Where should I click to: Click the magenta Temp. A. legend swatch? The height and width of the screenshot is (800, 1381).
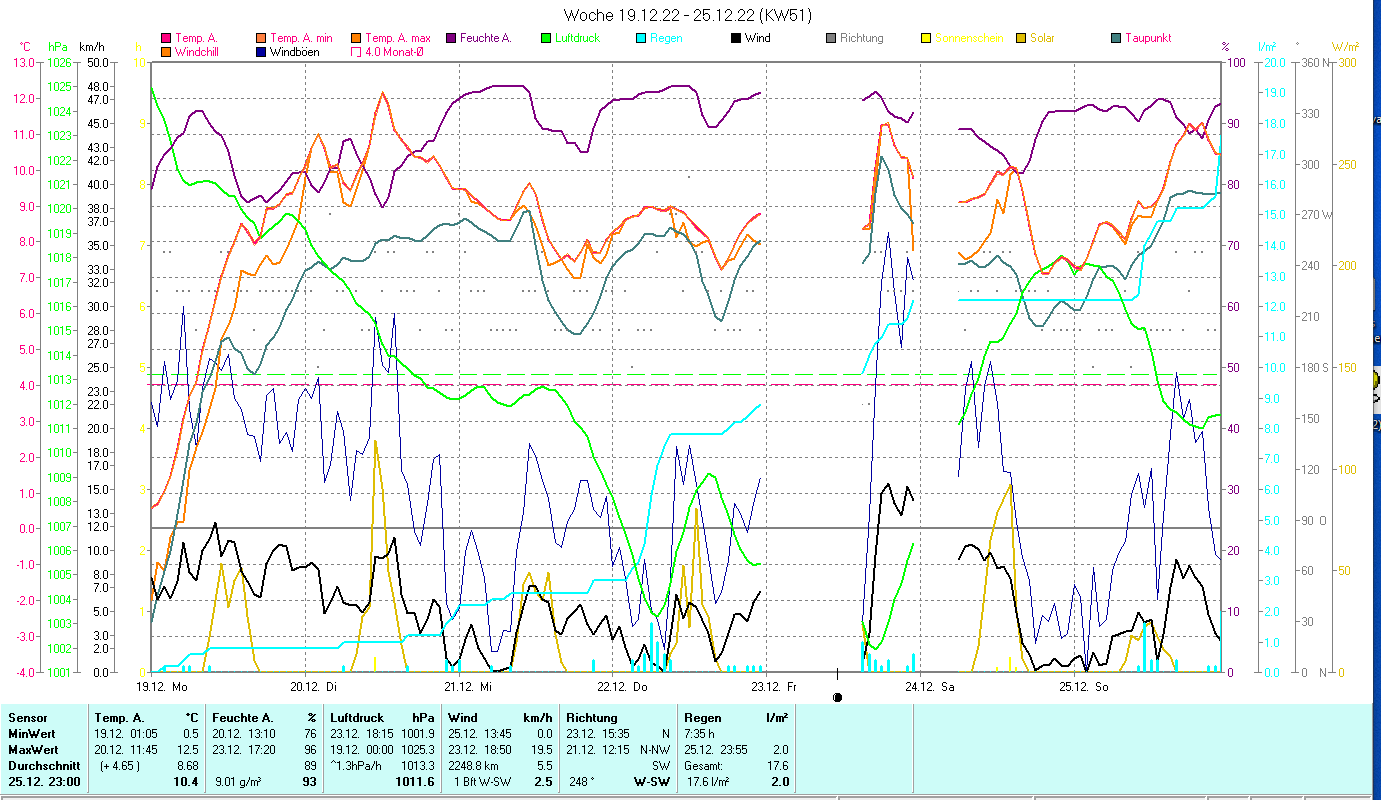[x=166, y=38]
